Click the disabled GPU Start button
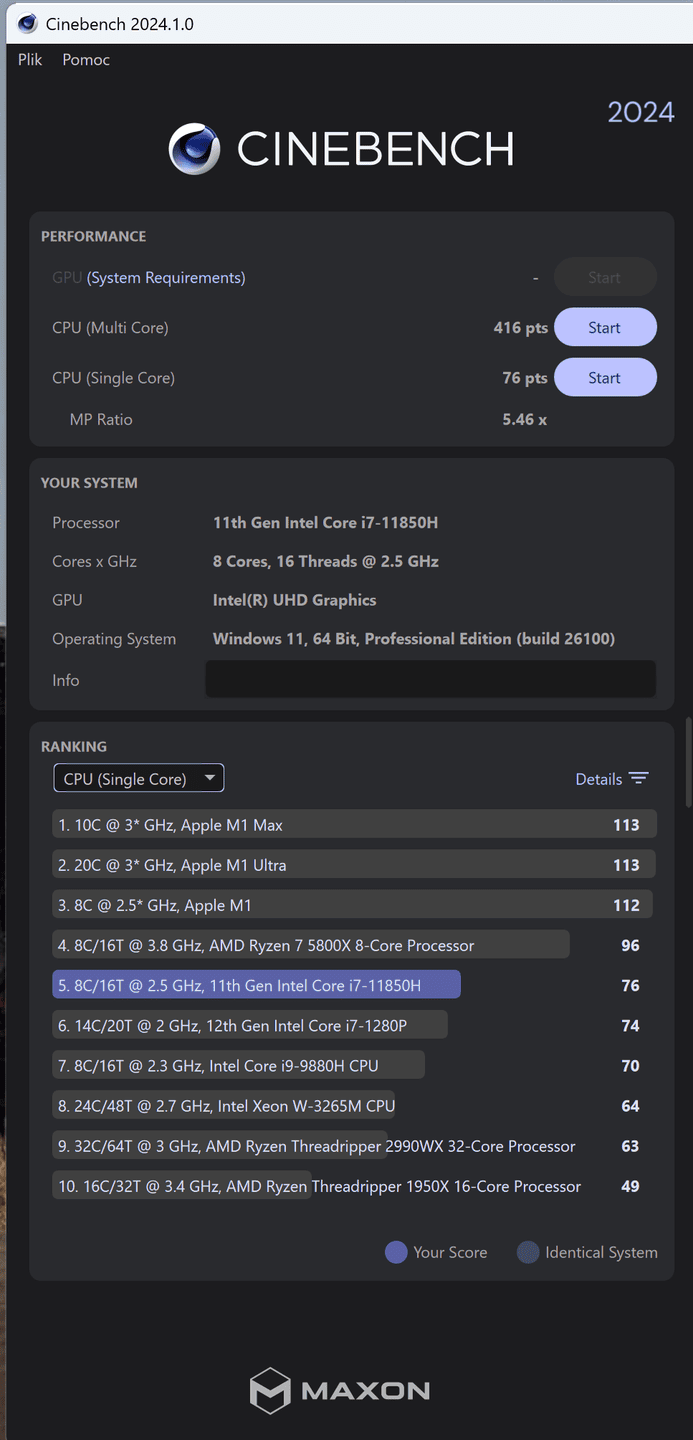This screenshot has height=1440, width=693. [x=605, y=278]
